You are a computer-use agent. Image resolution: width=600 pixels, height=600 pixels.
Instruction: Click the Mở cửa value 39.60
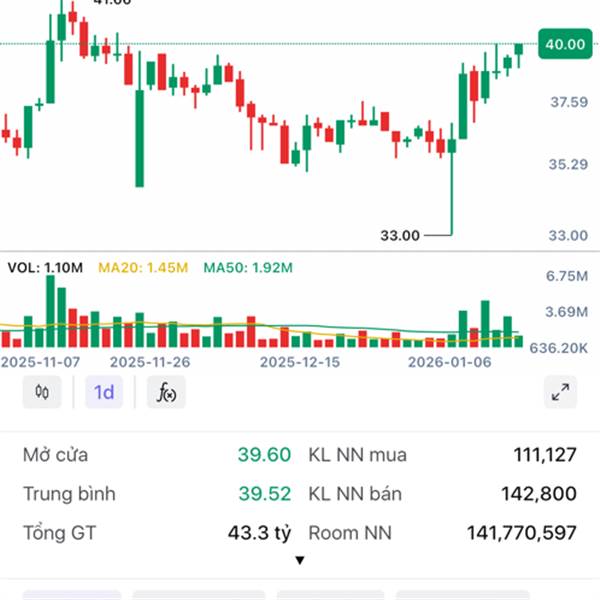(264, 455)
